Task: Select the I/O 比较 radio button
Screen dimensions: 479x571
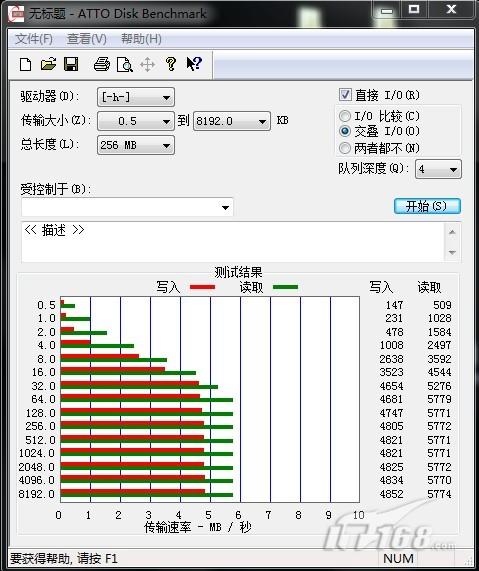Action: (345, 116)
